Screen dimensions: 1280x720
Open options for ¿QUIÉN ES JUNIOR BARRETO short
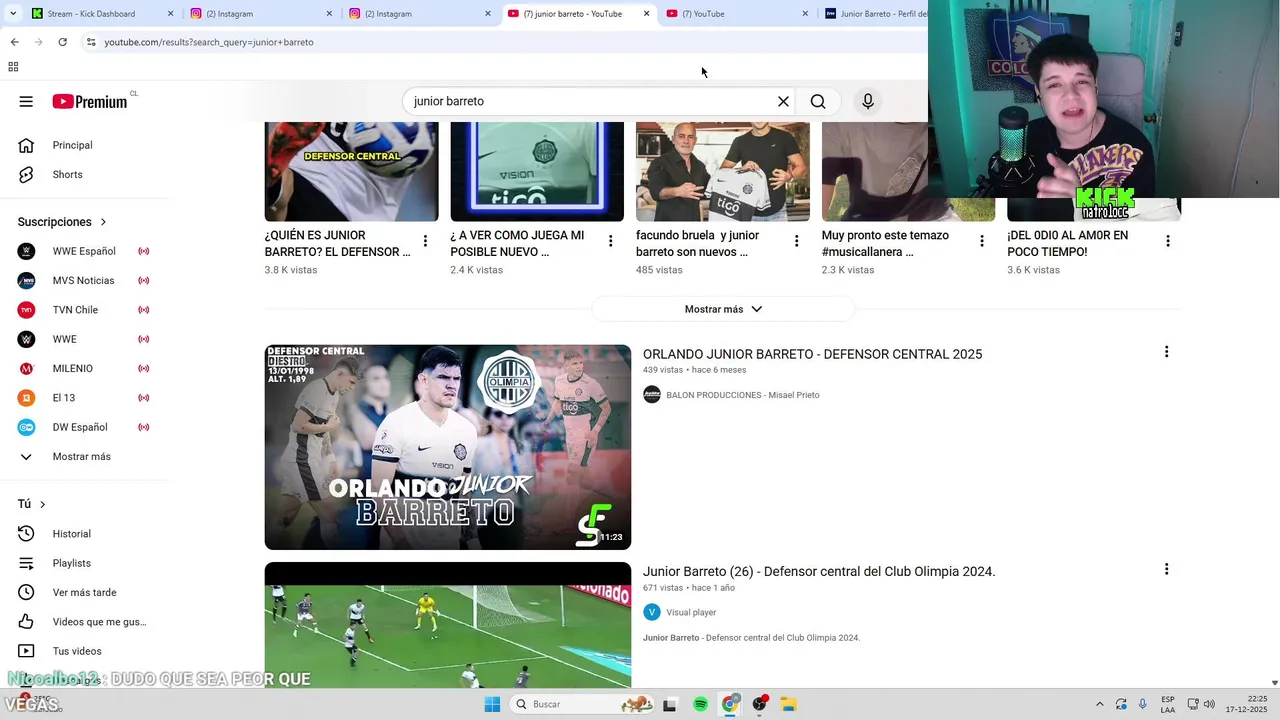425,241
